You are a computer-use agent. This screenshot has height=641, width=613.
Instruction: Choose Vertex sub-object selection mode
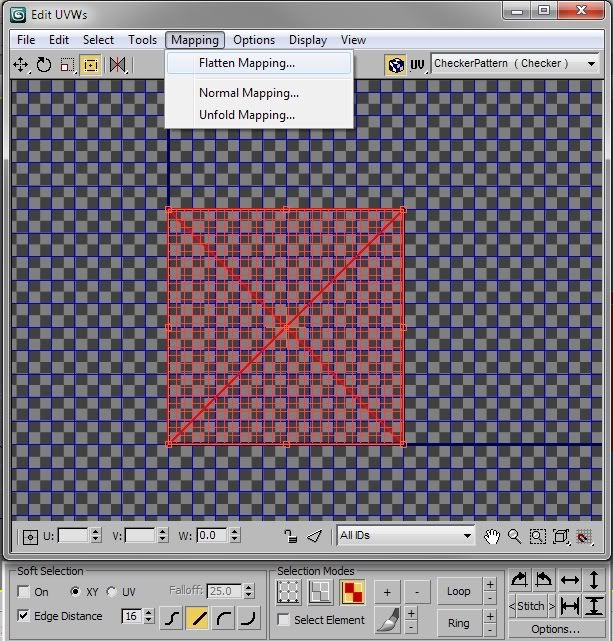(289, 593)
